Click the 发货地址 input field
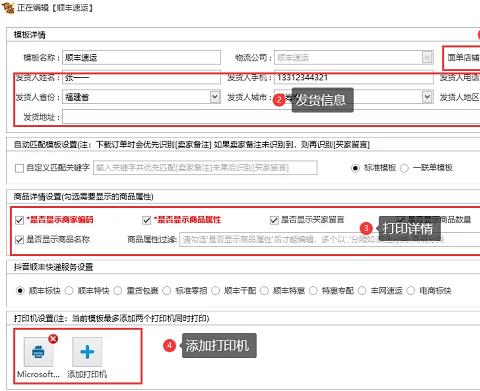The height and width of the screenshot is (391, 480). (271, 117)
